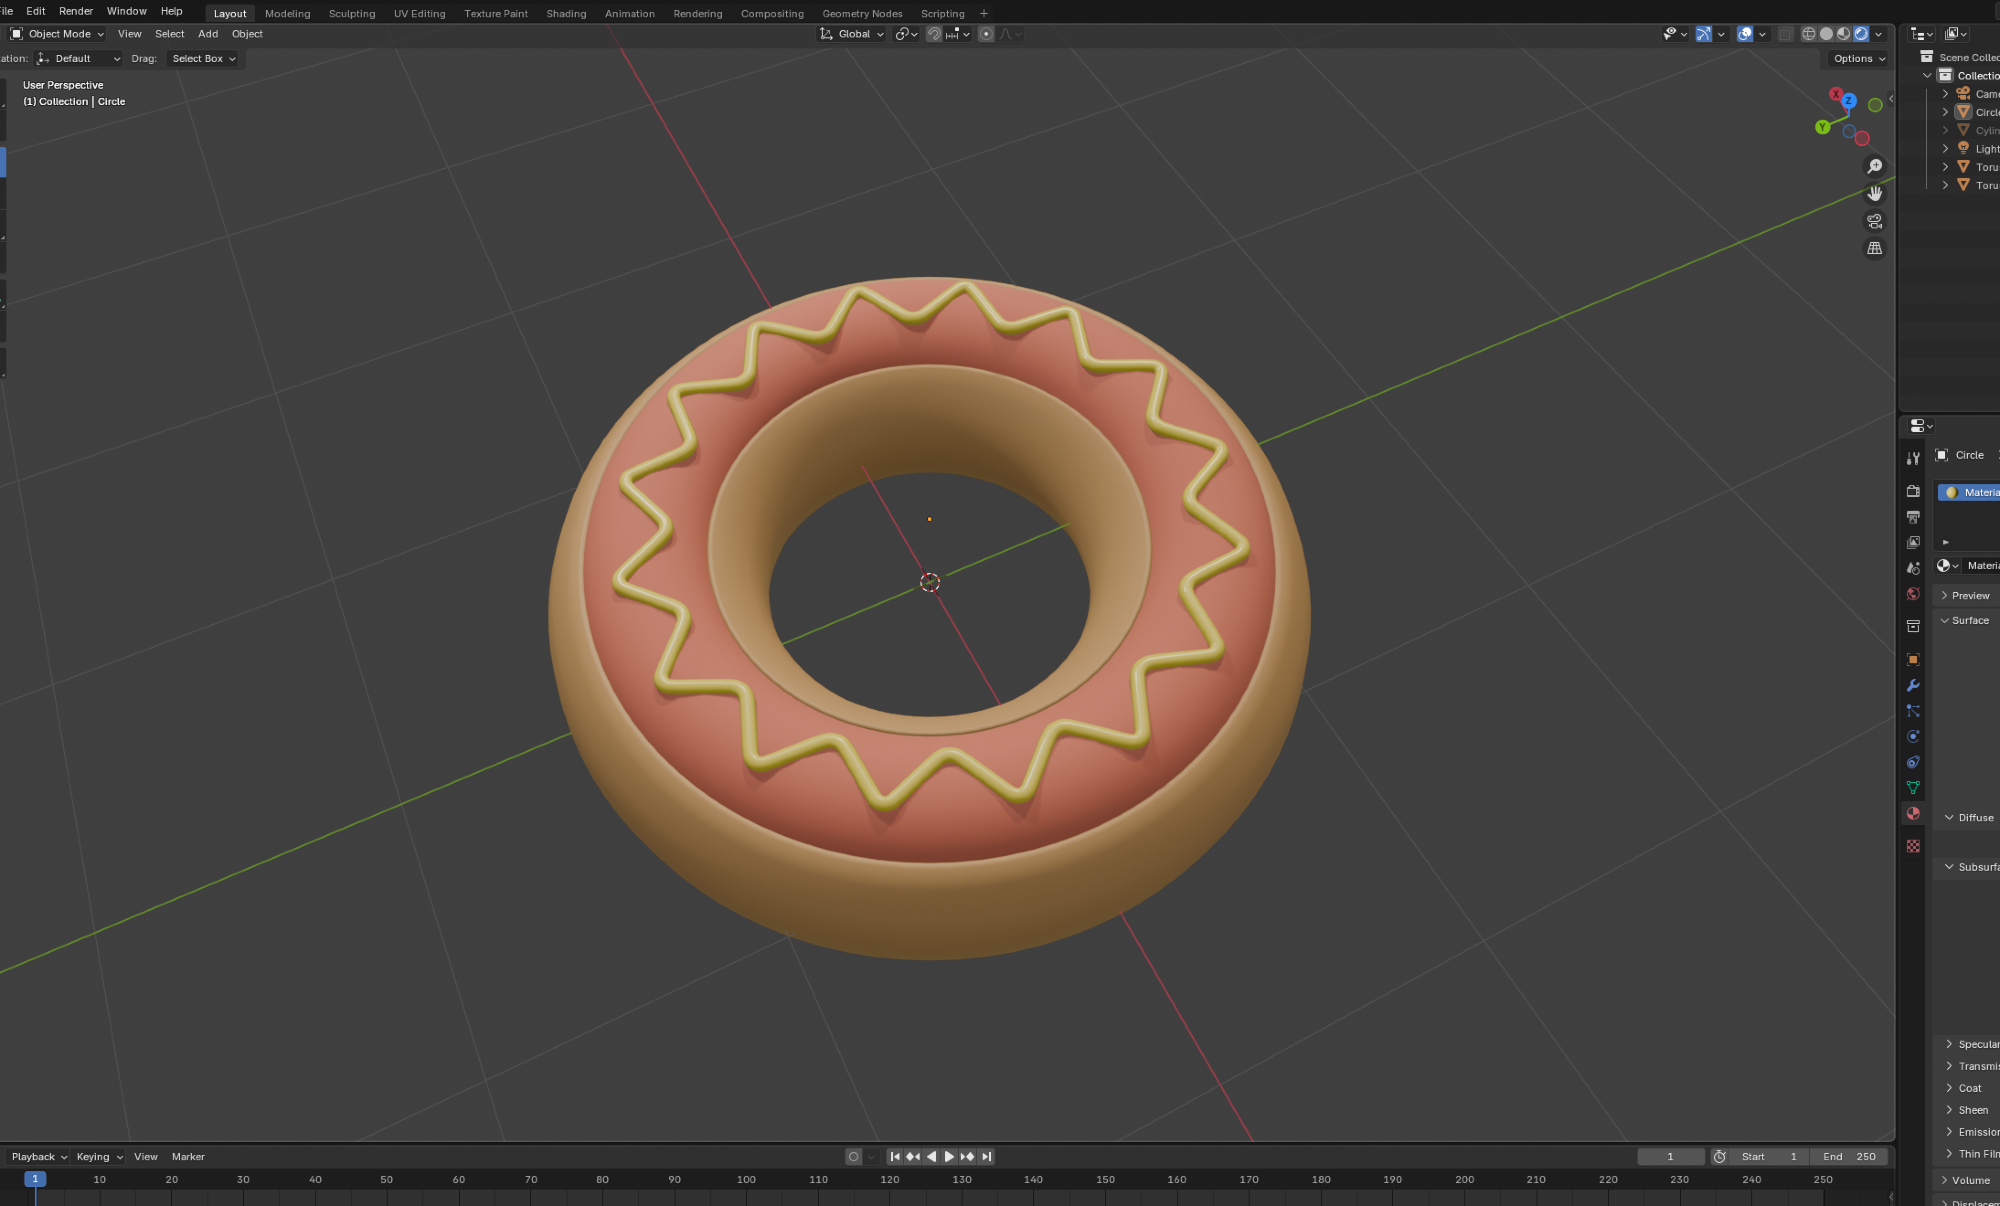2000x1206 pixels.
Task: Switch perspective/orthographic with grid icon
Action: tap(1875, 248)
